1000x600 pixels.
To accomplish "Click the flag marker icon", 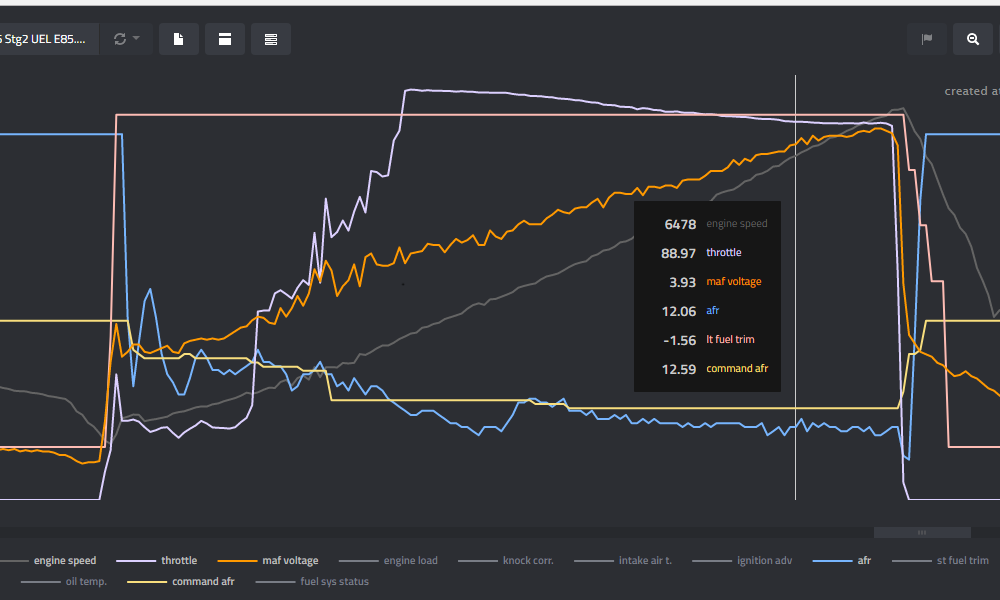I will pos(927,39).
